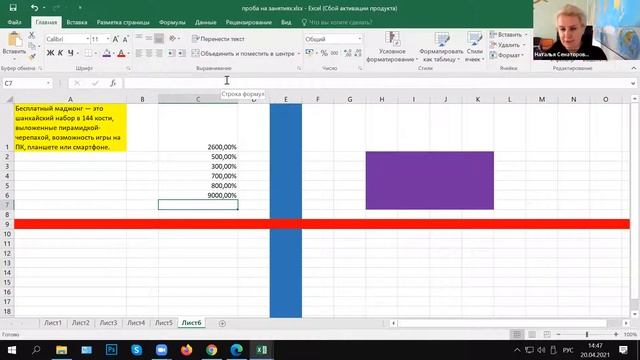Toggle center horizontal alignment

click(x=149, y=53)
